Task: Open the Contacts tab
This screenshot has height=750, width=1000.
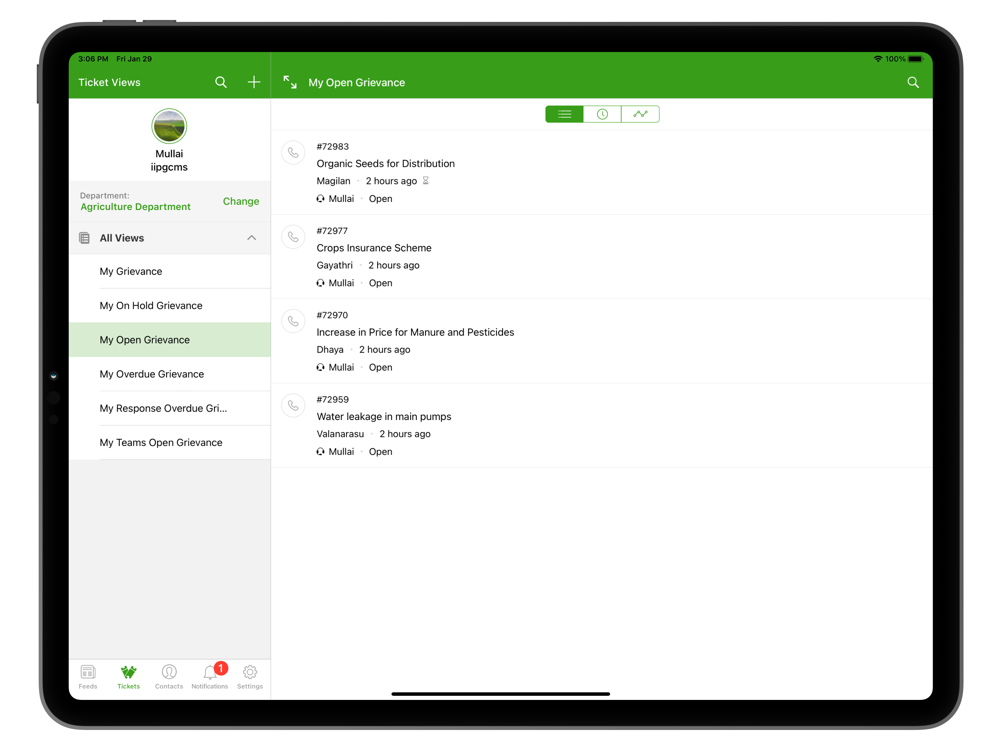Action: tap(169, 677)
